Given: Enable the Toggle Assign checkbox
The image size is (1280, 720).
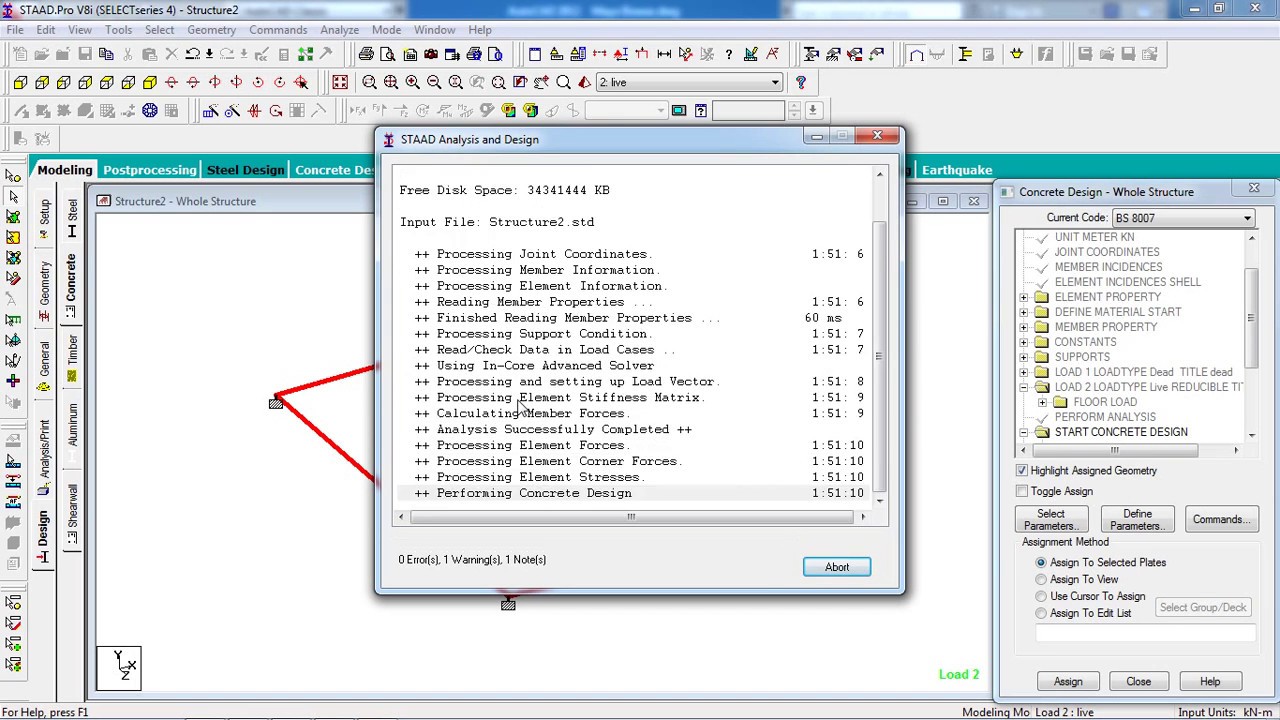Looking at the screenshot, I should [1022, 491].
